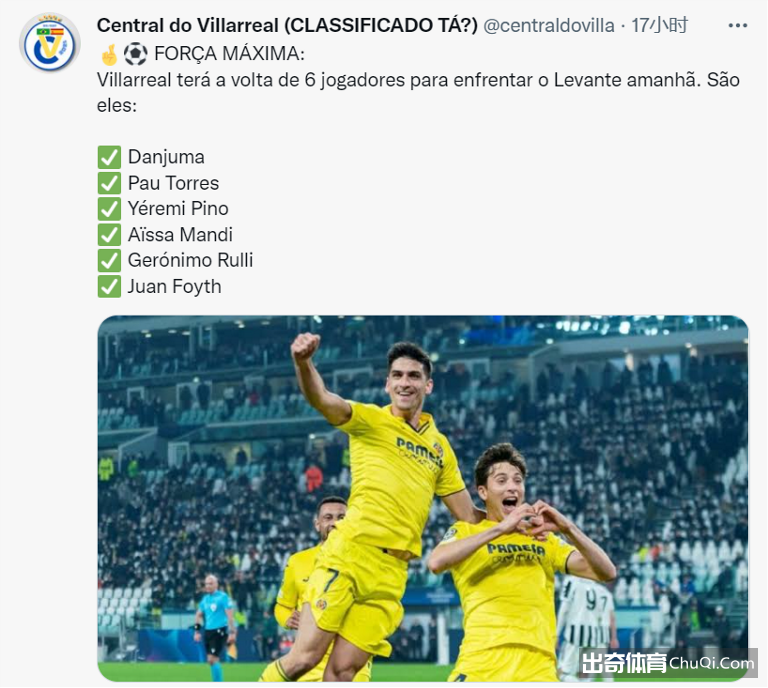Click the Danjuma name in the list
The height and width of the screenshot is (688, 768).
(166, 157)
